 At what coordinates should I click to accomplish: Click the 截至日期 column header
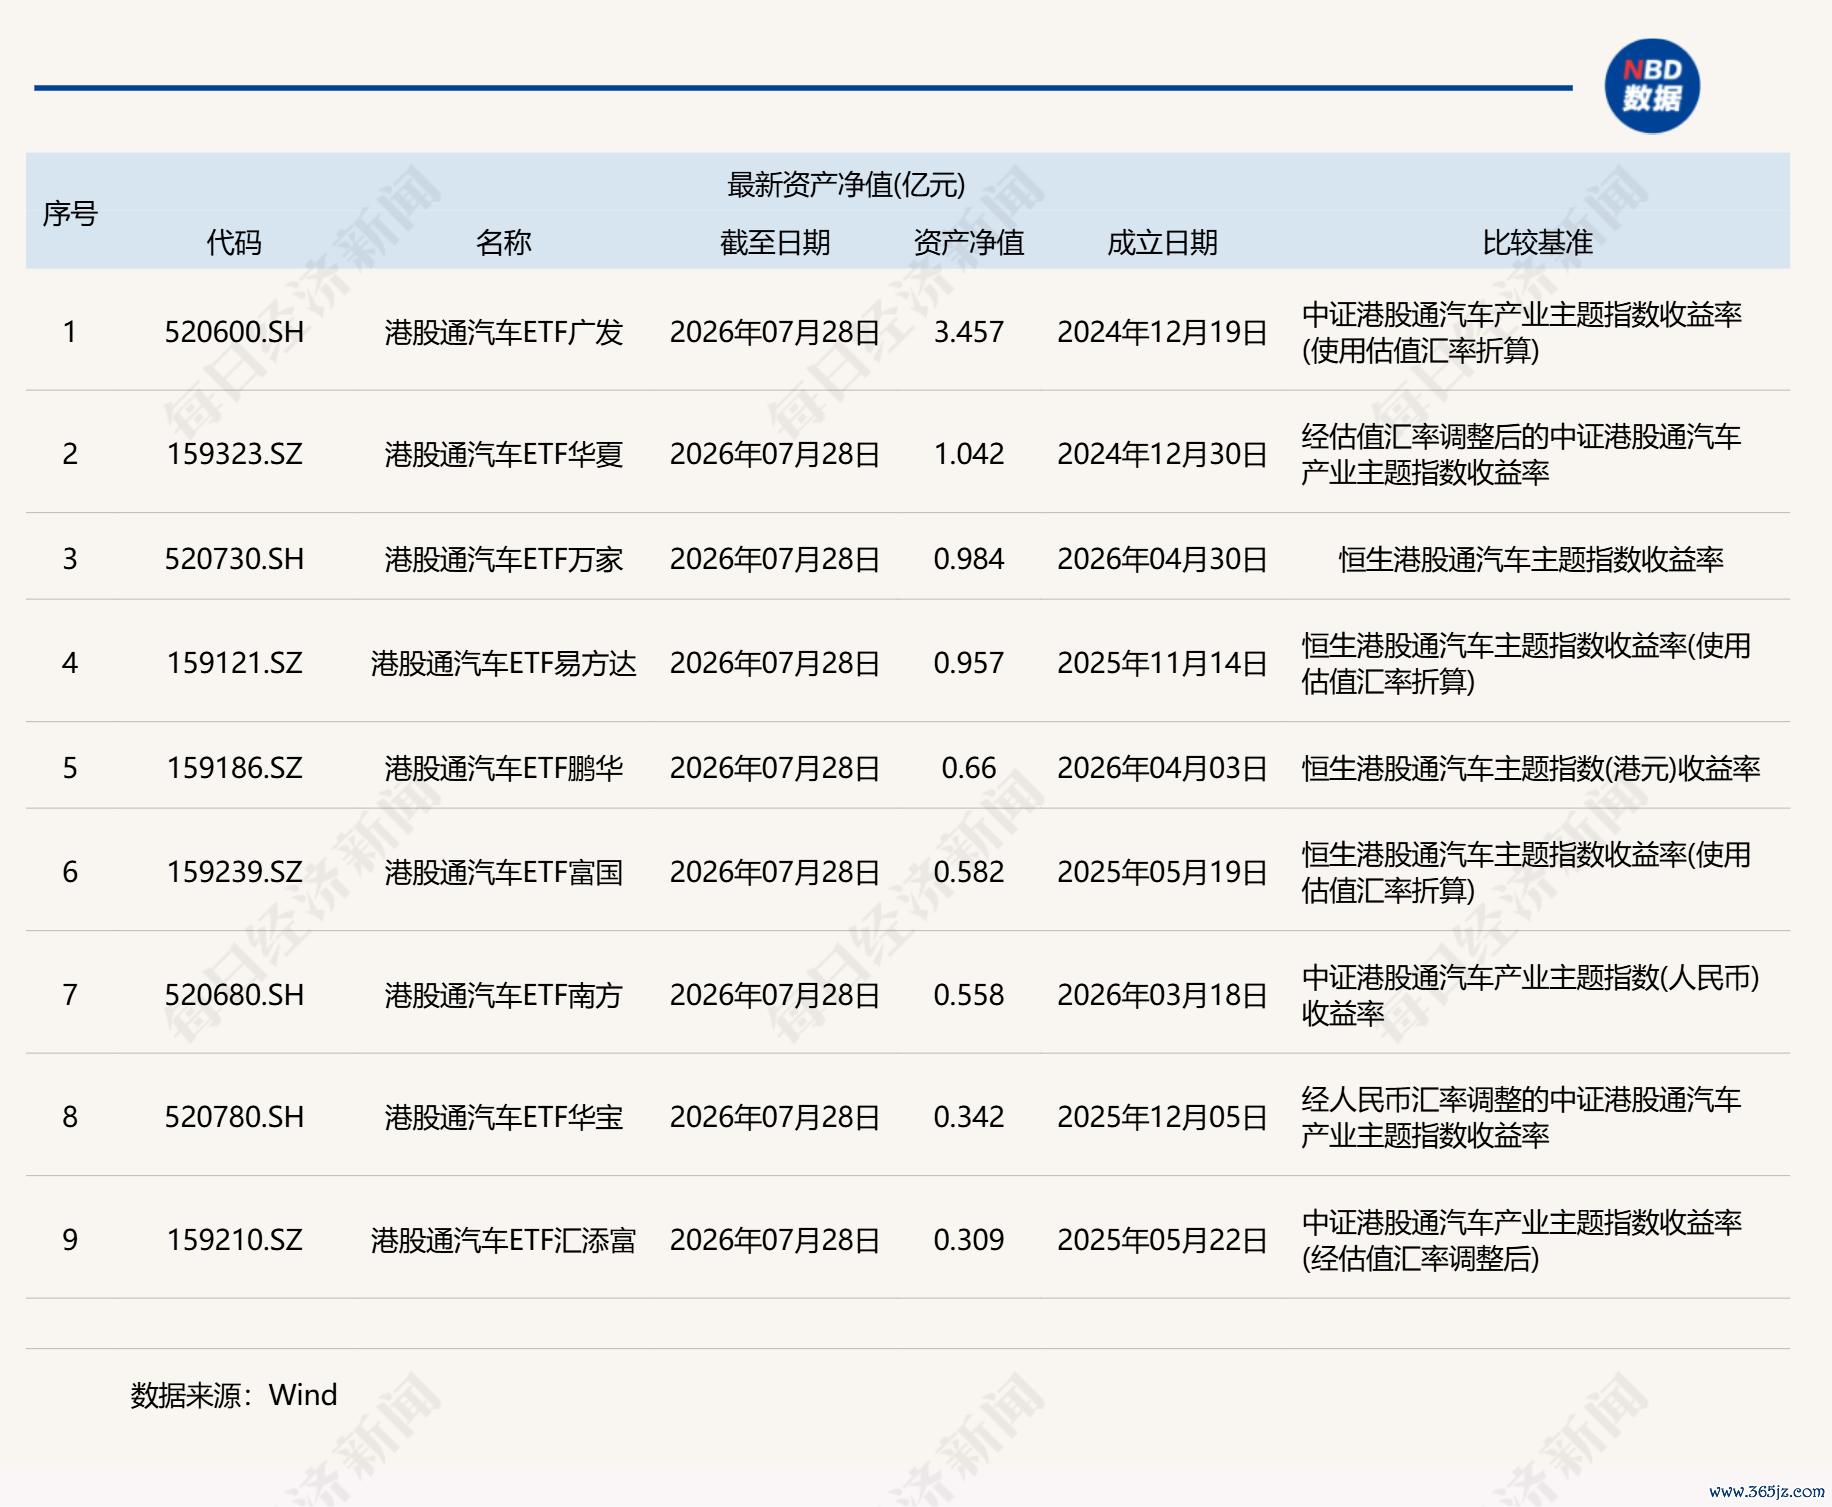point(775,242)
